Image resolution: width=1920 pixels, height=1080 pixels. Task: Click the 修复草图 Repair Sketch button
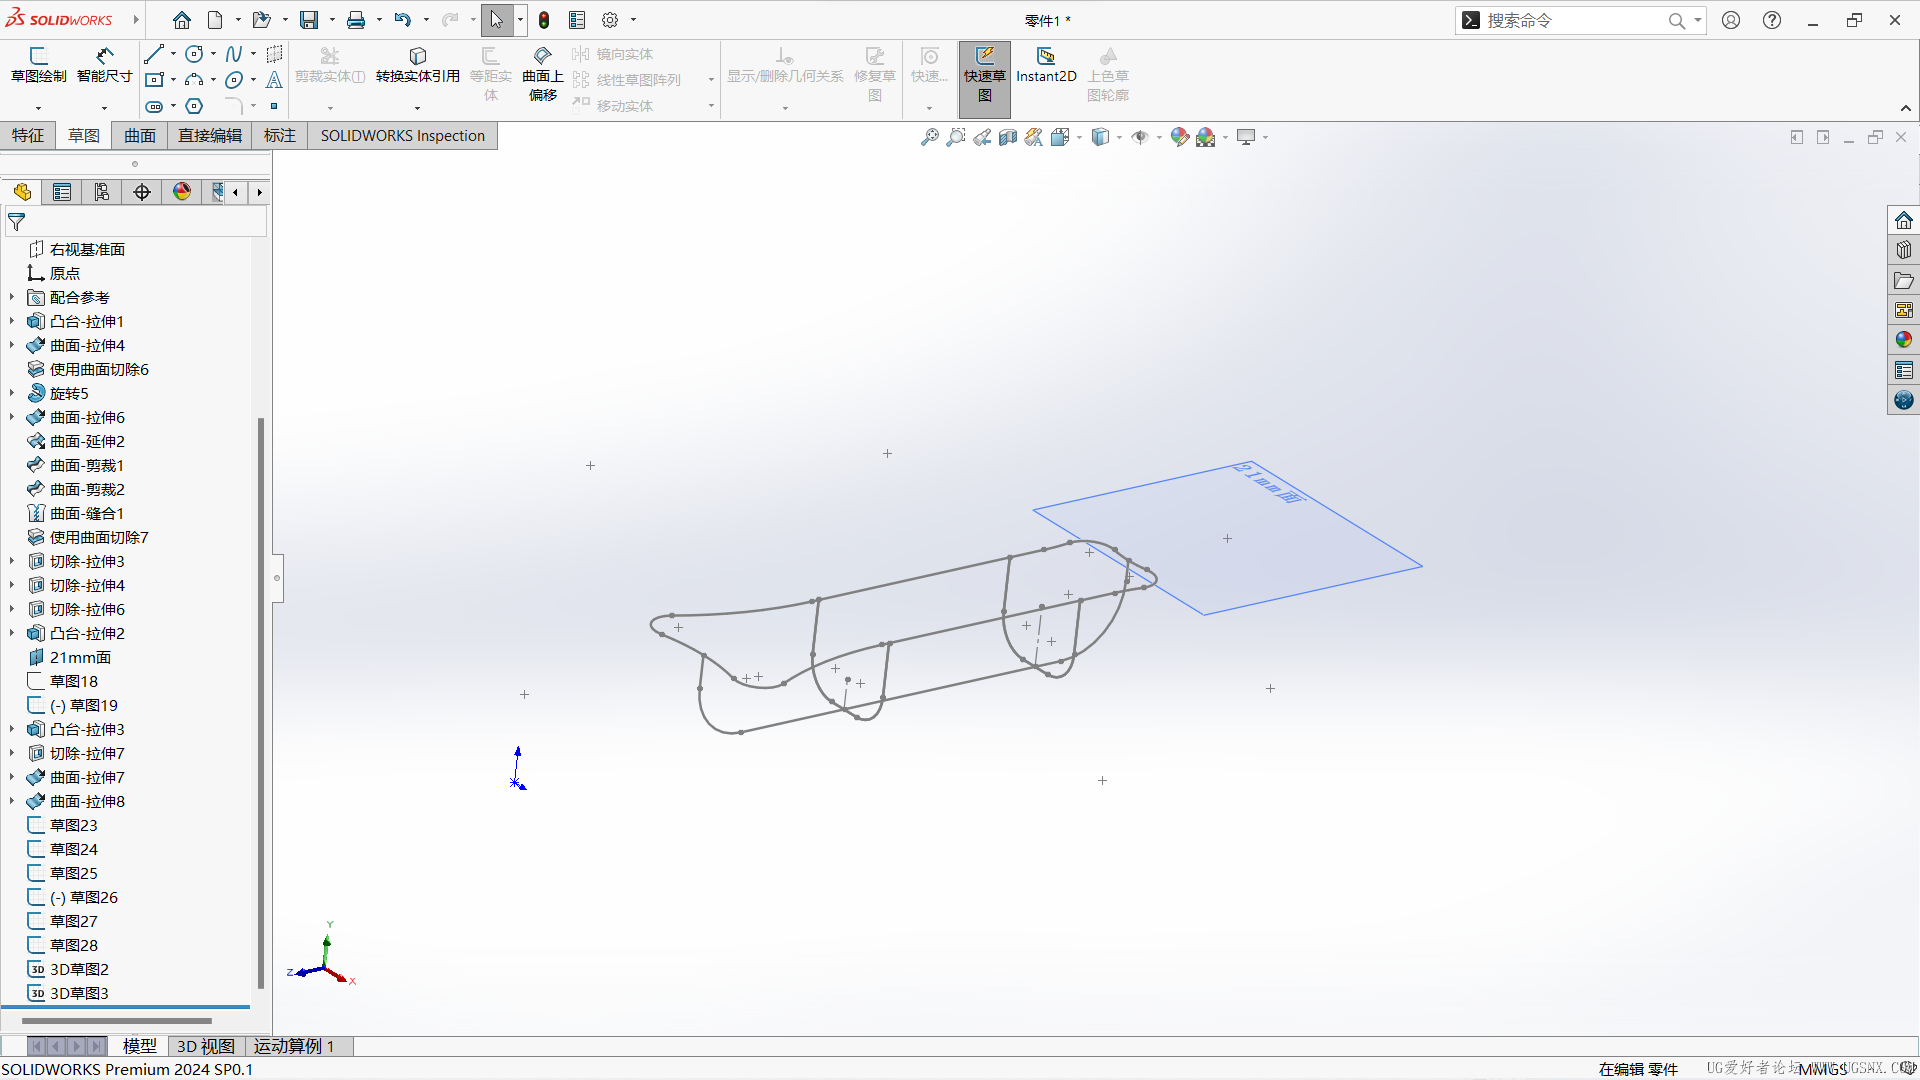pyautogui.click(x=874, y=70)
